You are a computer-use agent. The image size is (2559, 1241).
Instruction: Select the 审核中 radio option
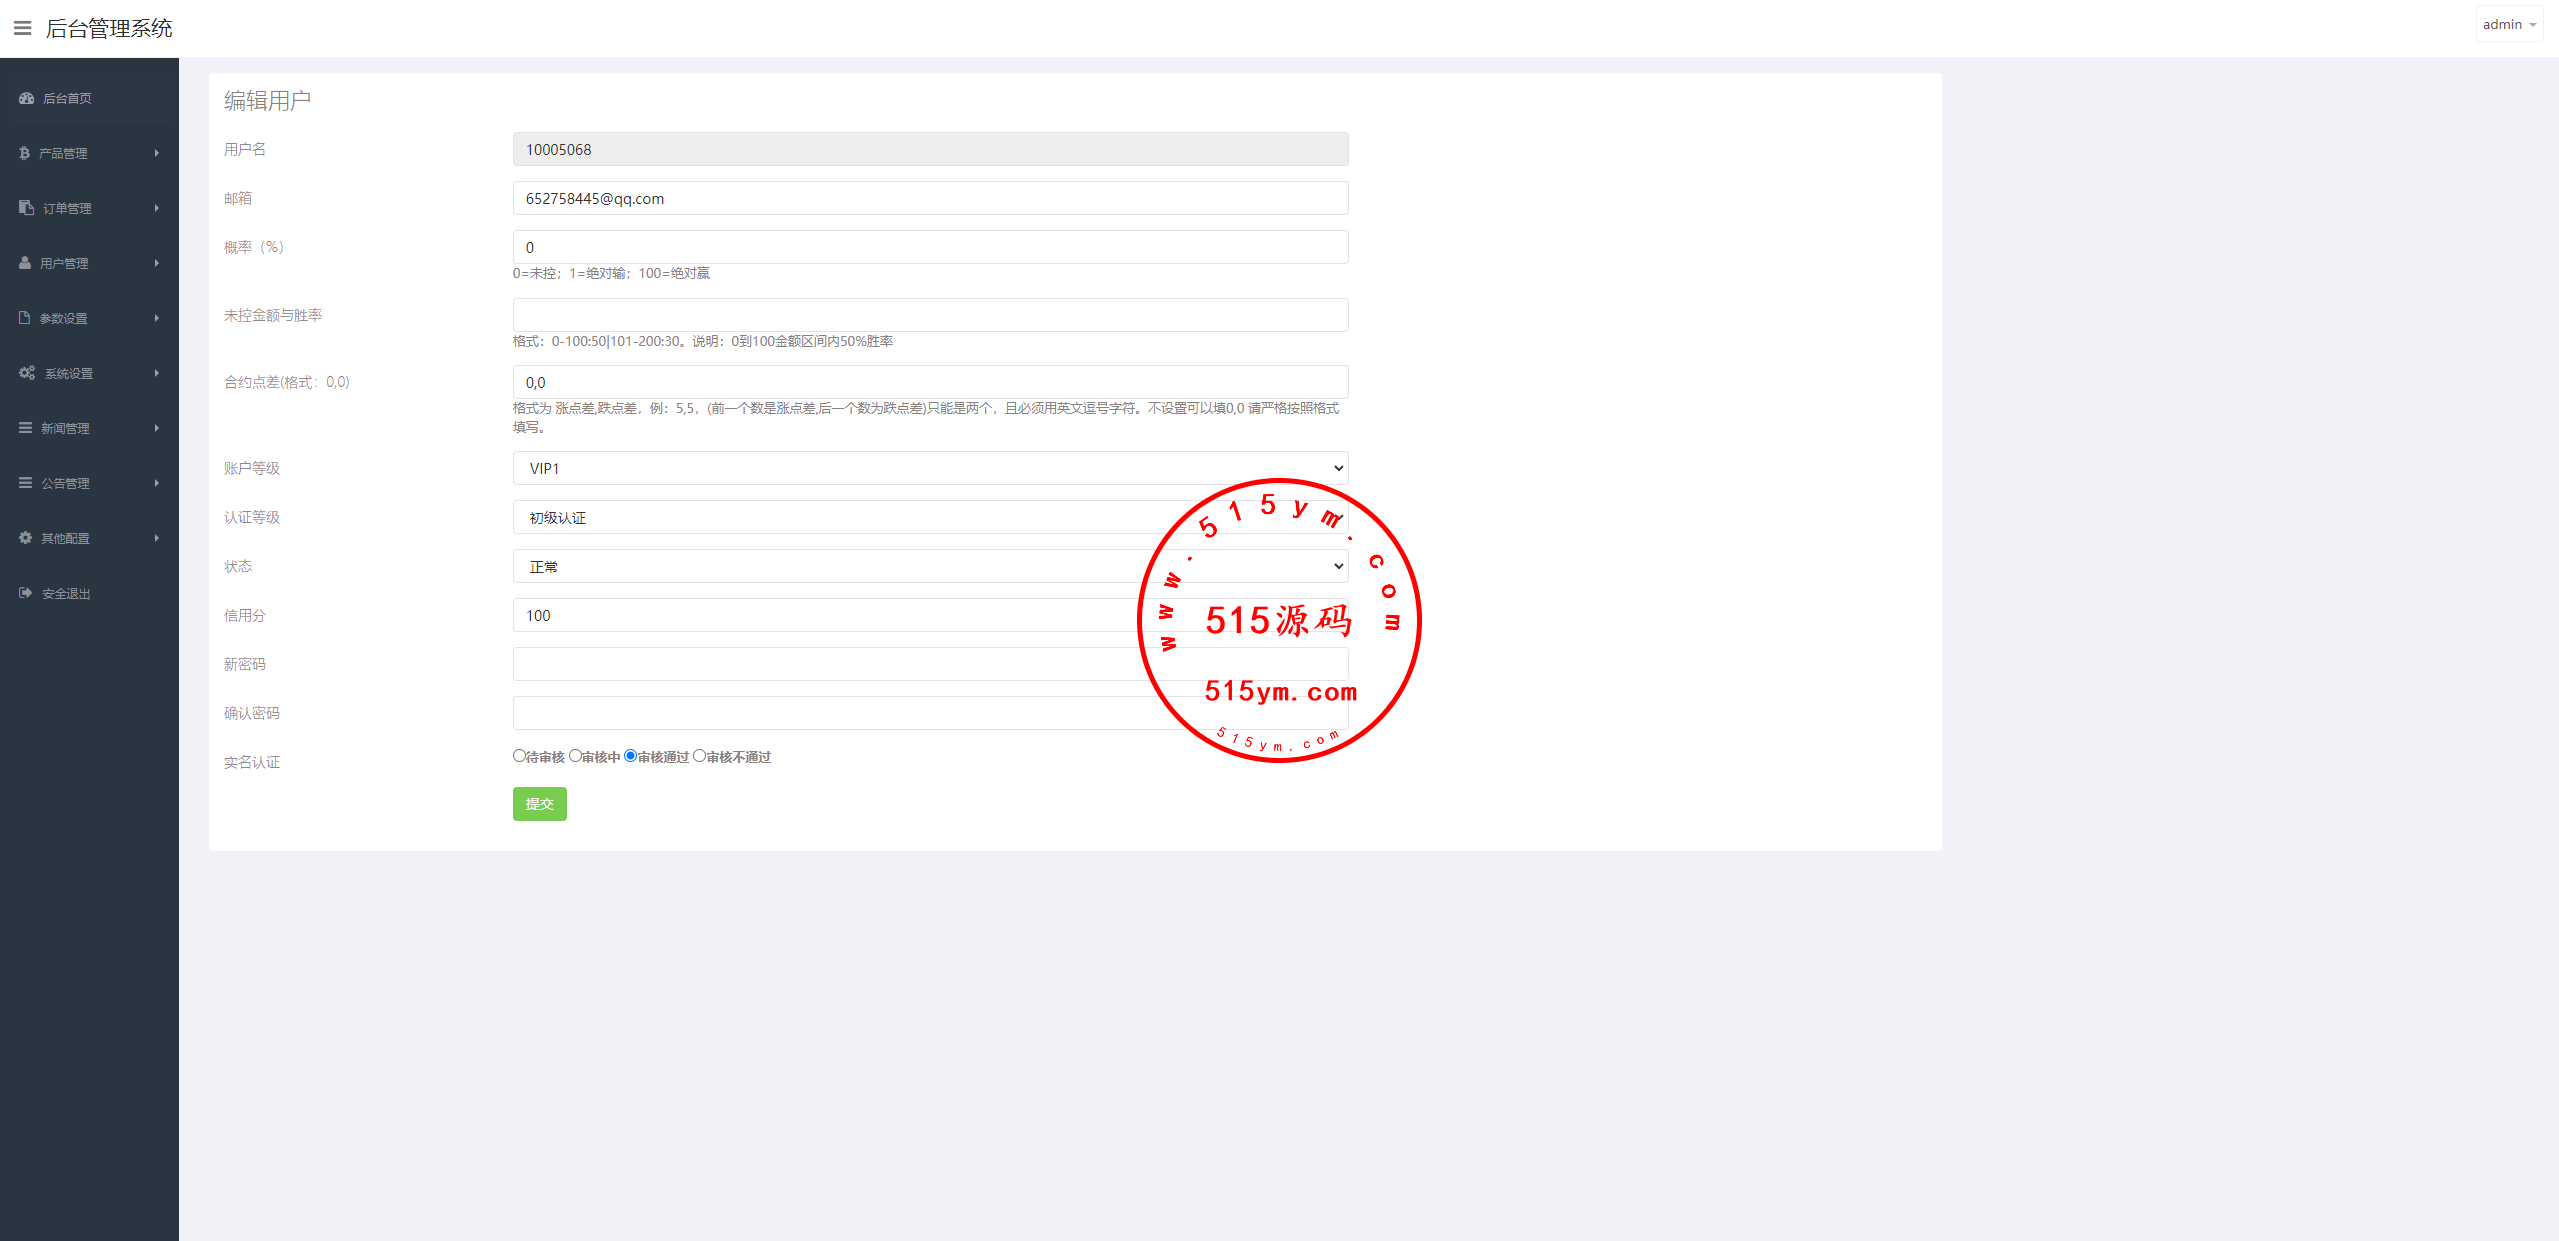click(575, 756)
